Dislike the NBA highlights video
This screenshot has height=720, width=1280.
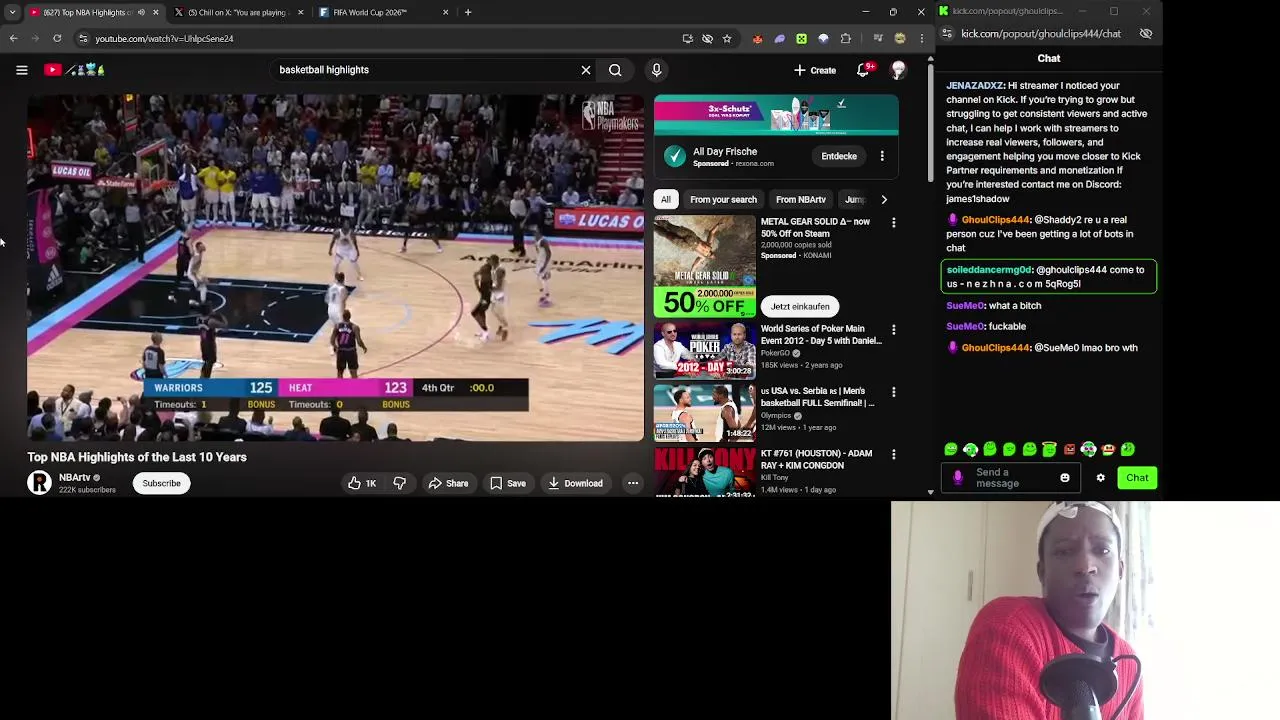pyautogui.click(x=399, y=483)
